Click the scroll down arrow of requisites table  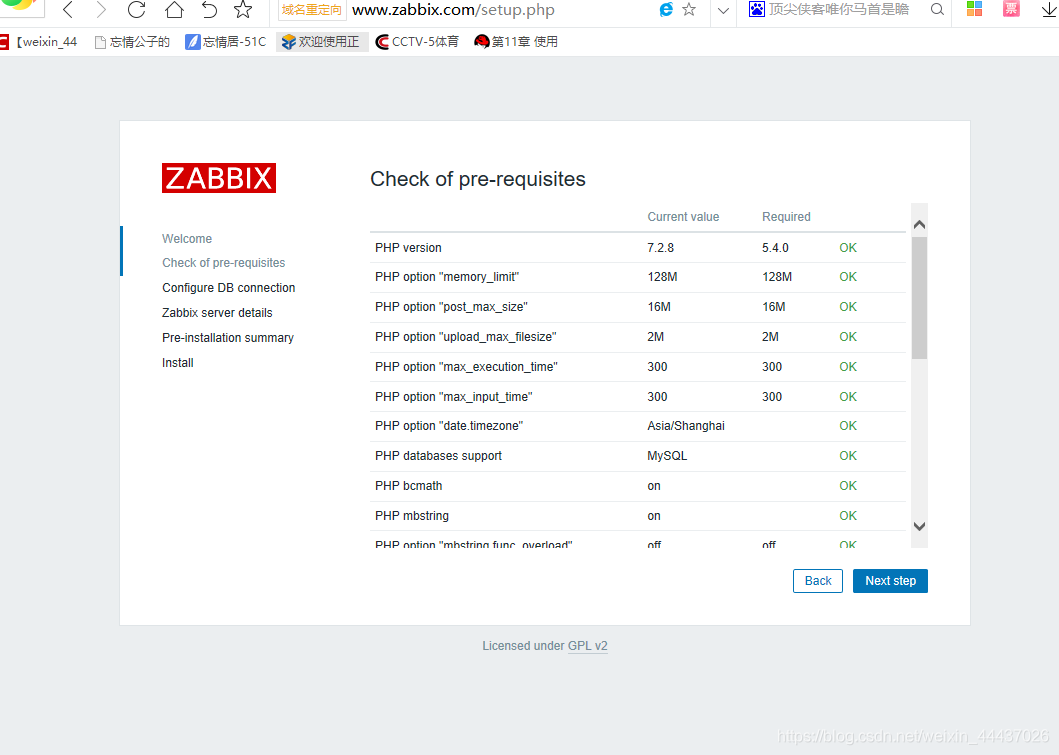tap(919, 526)
